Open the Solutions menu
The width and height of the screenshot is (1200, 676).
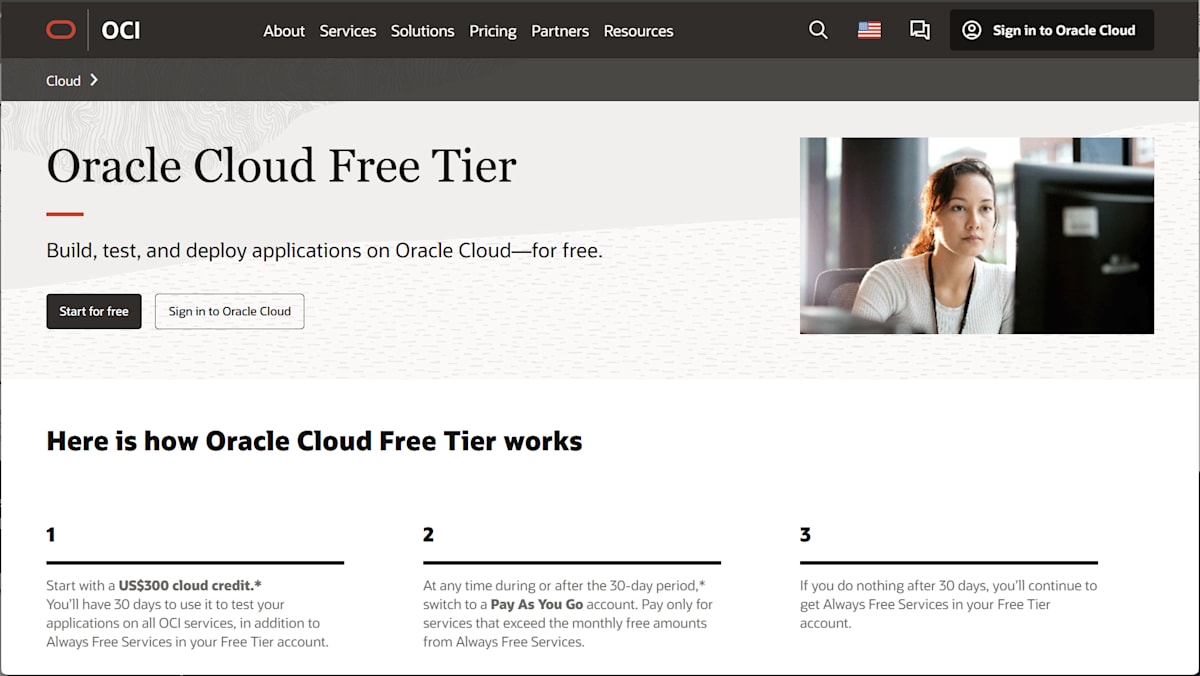tap(423, 31)
